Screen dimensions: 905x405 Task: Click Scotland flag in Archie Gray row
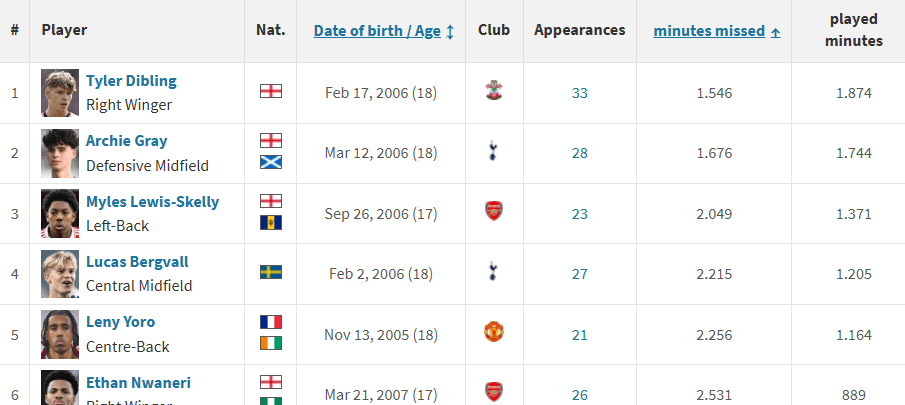pyautogui.click(x=270, y=162)
